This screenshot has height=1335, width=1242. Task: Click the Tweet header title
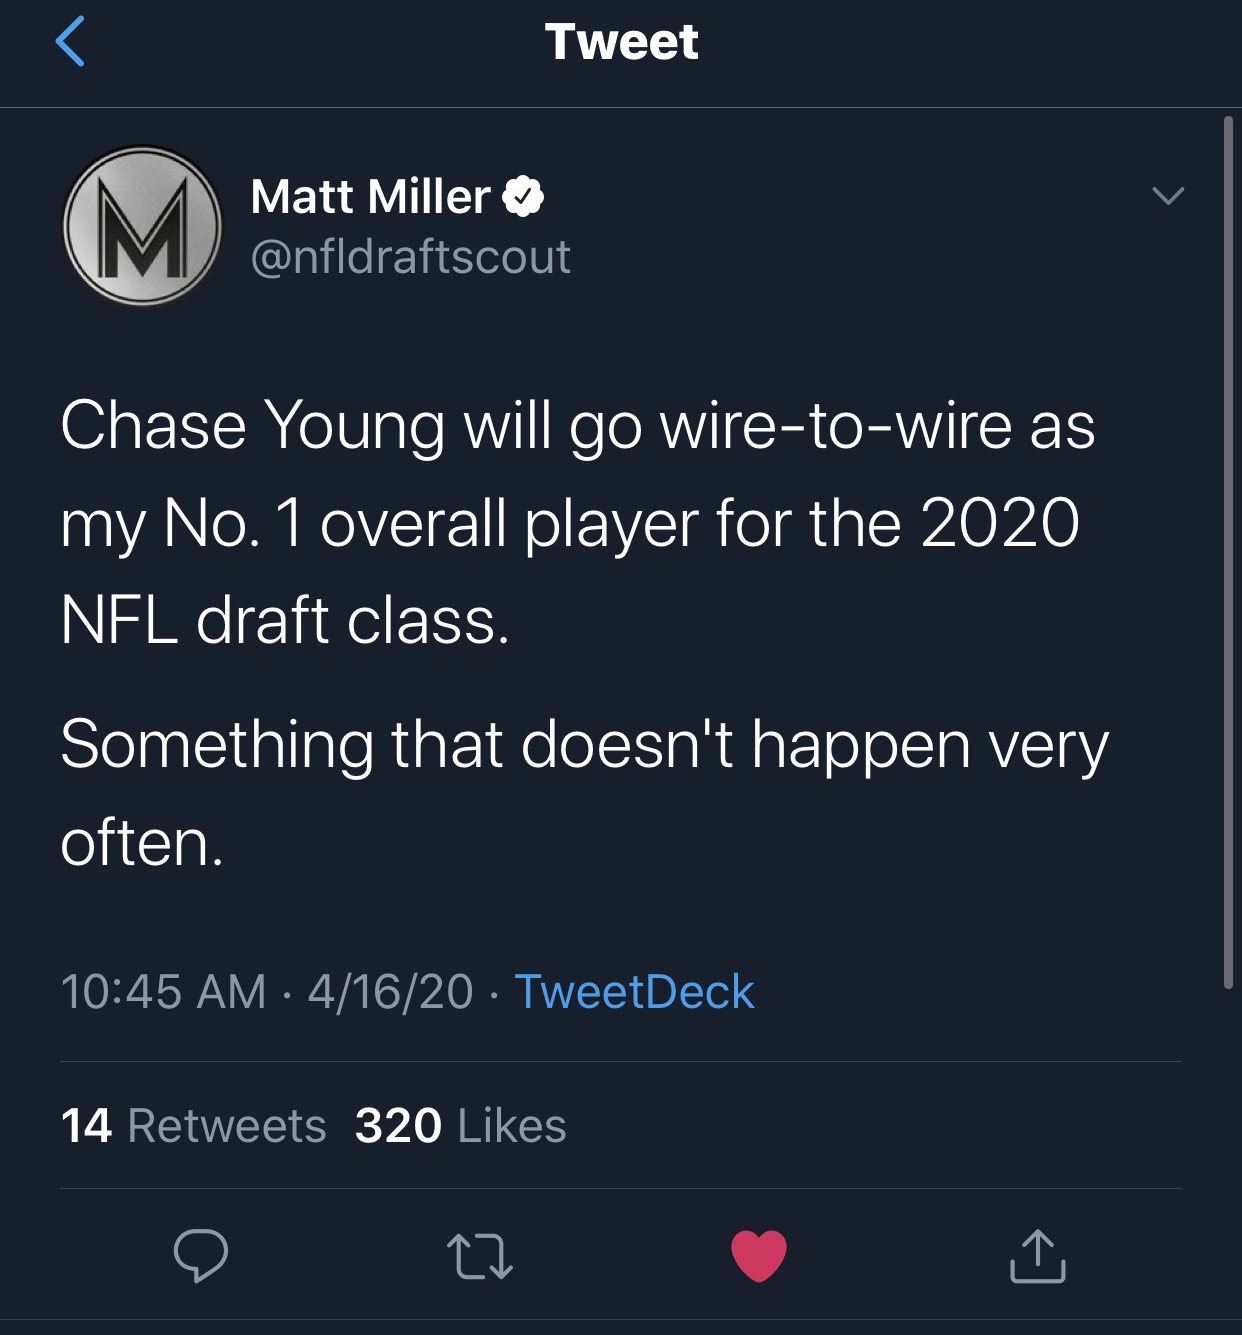click(621, 42)
